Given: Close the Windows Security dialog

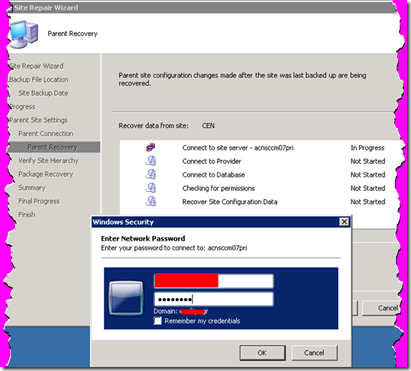Looking at the screenshot, I should [x=344, y=222].
